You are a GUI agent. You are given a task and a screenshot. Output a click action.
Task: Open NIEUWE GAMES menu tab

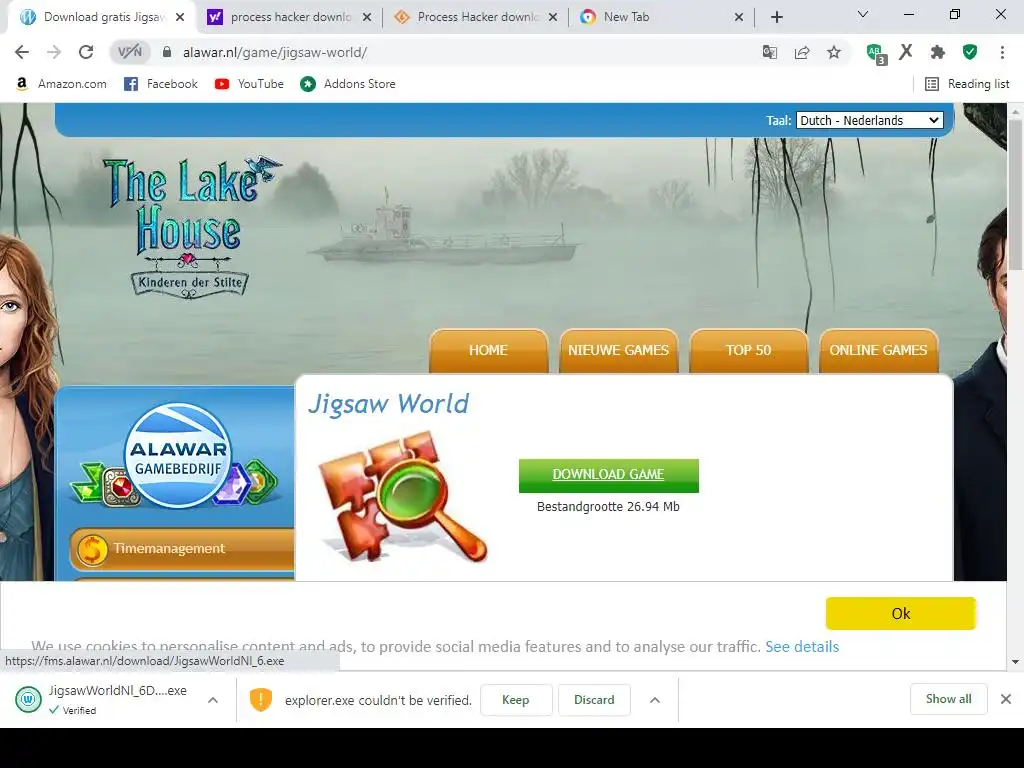[x=618, y=350]
